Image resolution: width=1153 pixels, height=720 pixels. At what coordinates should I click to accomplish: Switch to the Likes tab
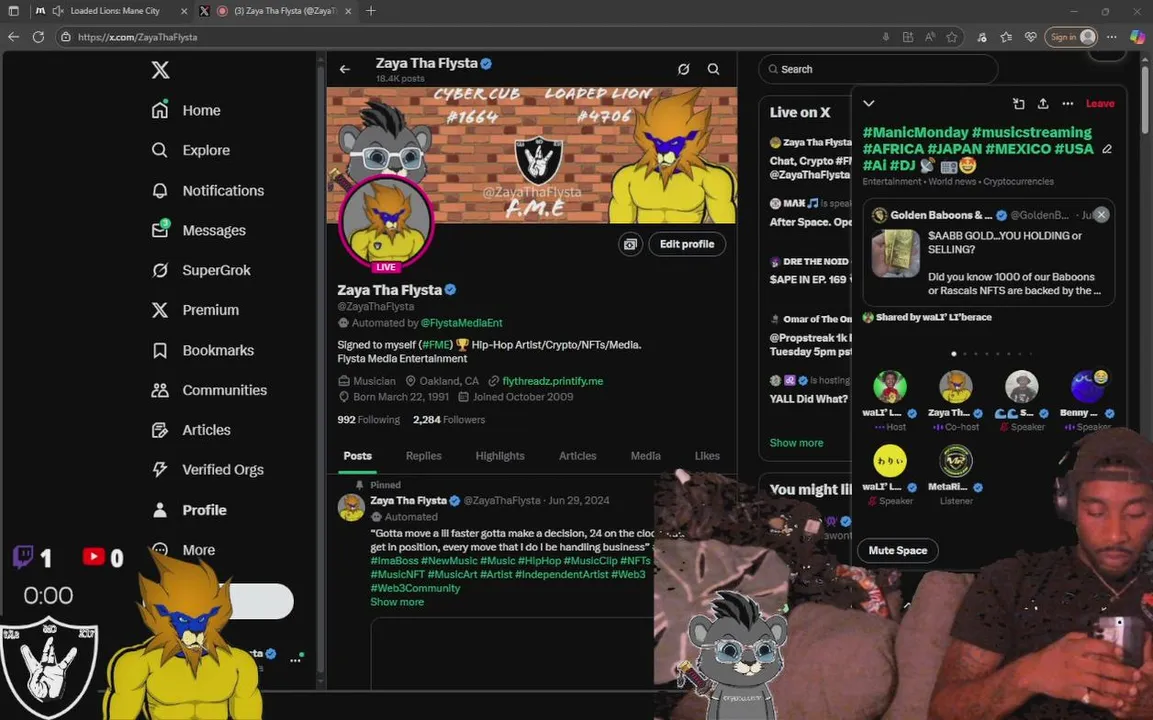(707, 456)
